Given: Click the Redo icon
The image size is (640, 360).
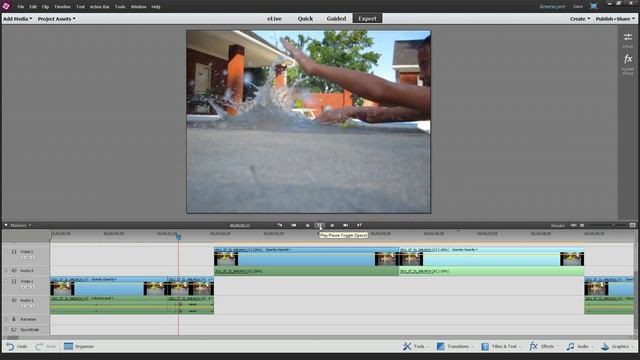Looking at the screenshot, I should (x=39, y=347).
